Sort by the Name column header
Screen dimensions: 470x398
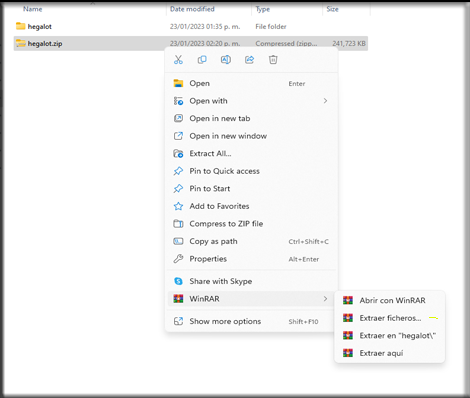pyautogui.click(x=33, y=9)
